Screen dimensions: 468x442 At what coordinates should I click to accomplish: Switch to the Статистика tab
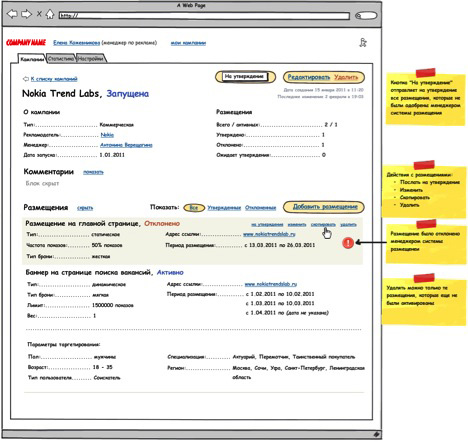click(61, 58)
